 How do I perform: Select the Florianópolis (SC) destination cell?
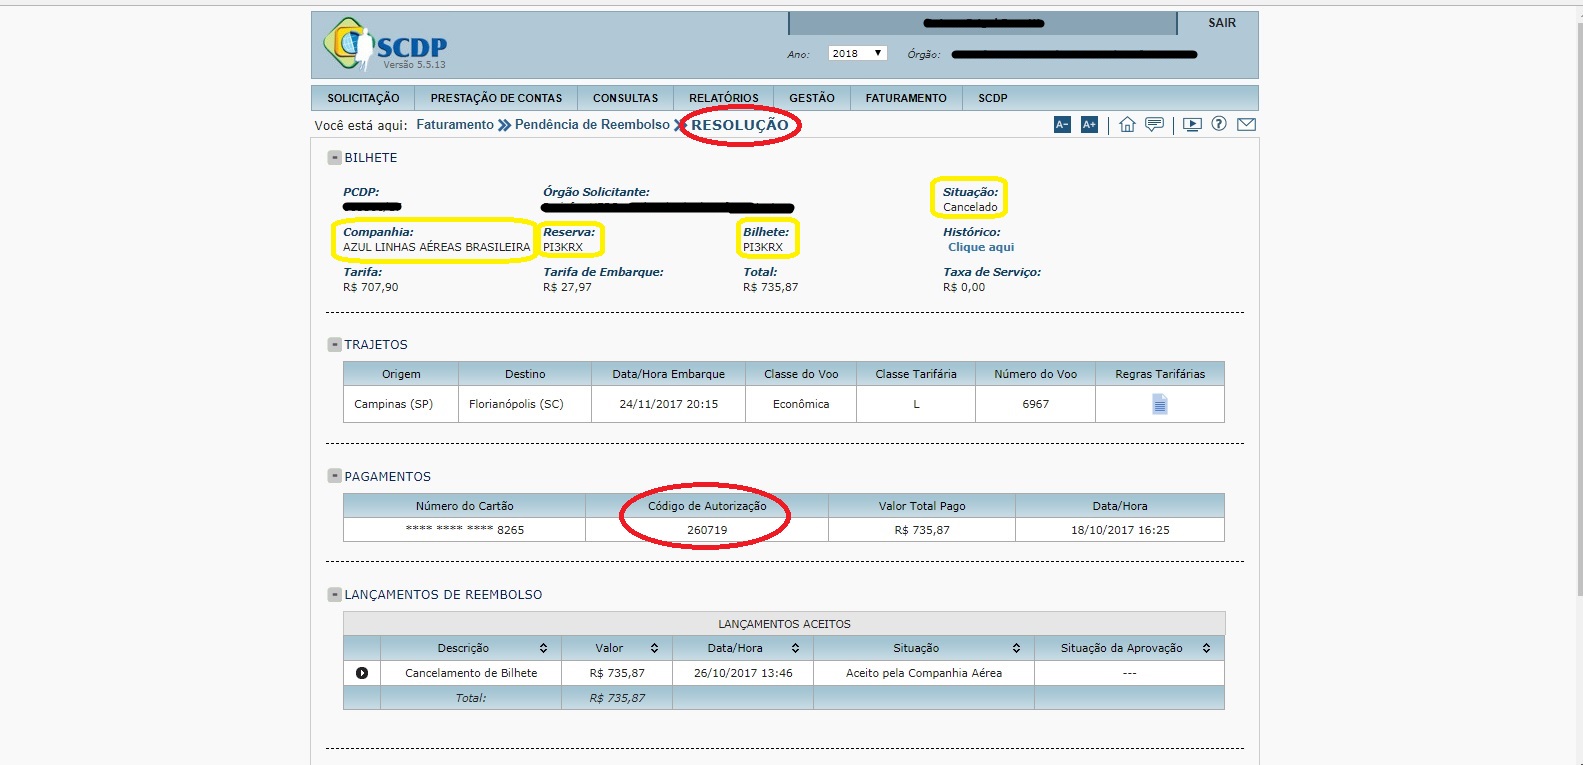(525, 404)
